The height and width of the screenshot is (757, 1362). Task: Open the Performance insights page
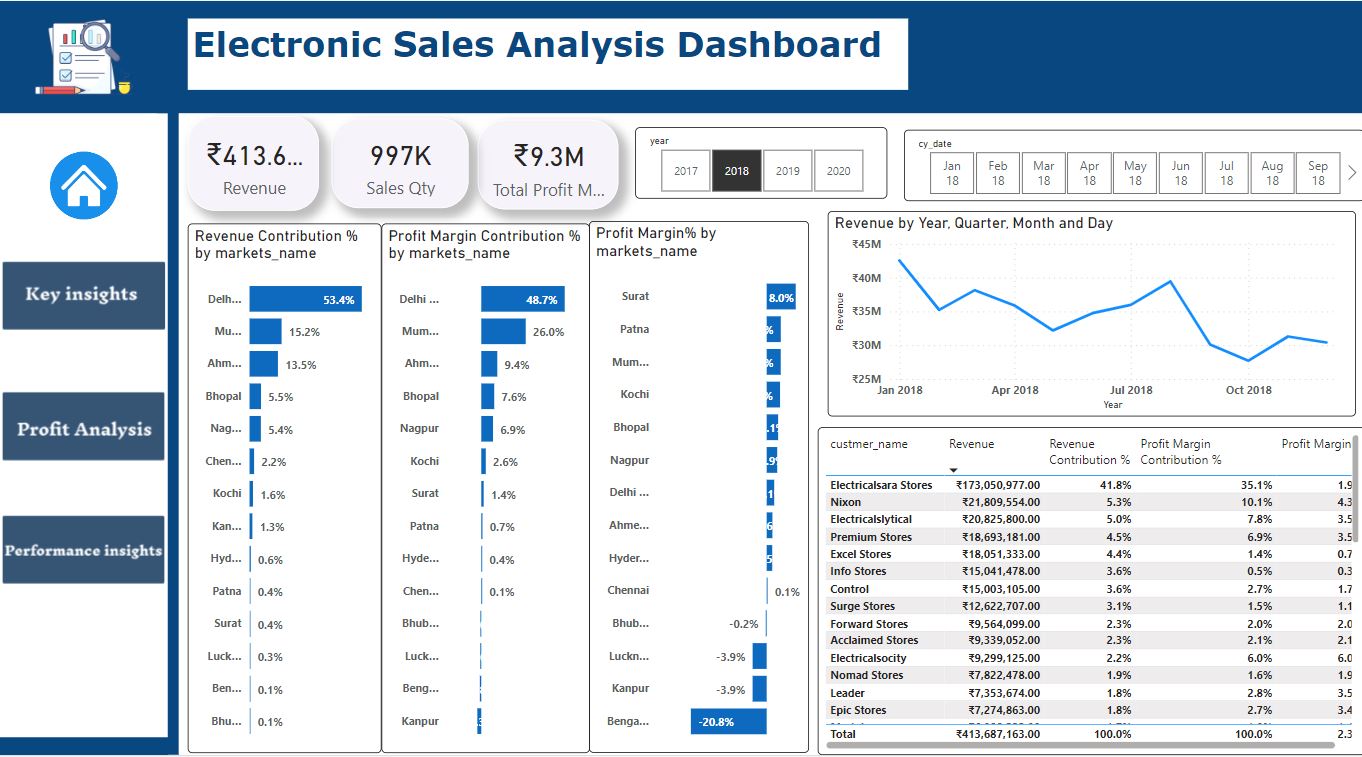coord(83,550)
